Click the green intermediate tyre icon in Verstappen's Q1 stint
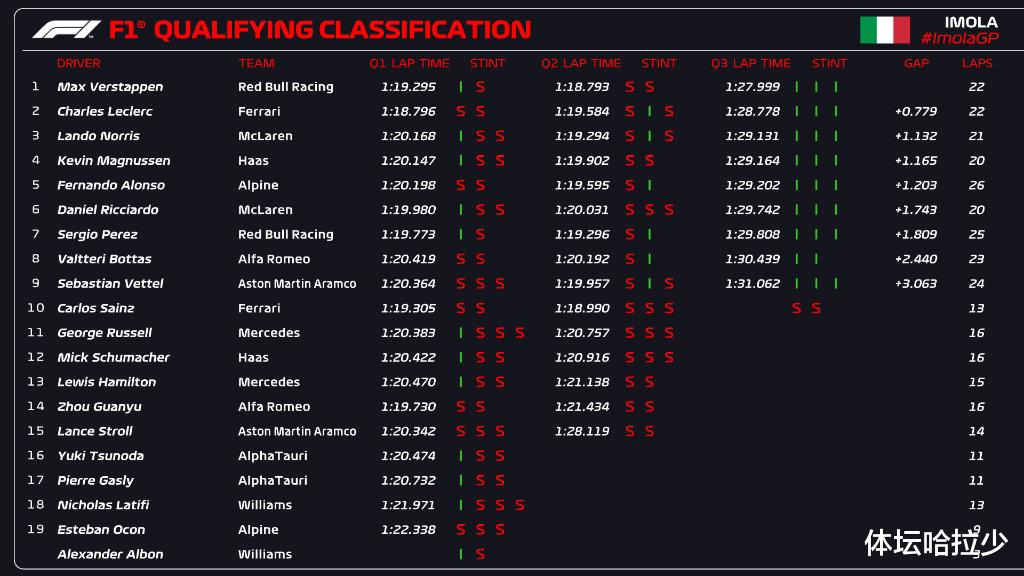Viewport: 1024px width, 576px height. click(x=461, y=87)
